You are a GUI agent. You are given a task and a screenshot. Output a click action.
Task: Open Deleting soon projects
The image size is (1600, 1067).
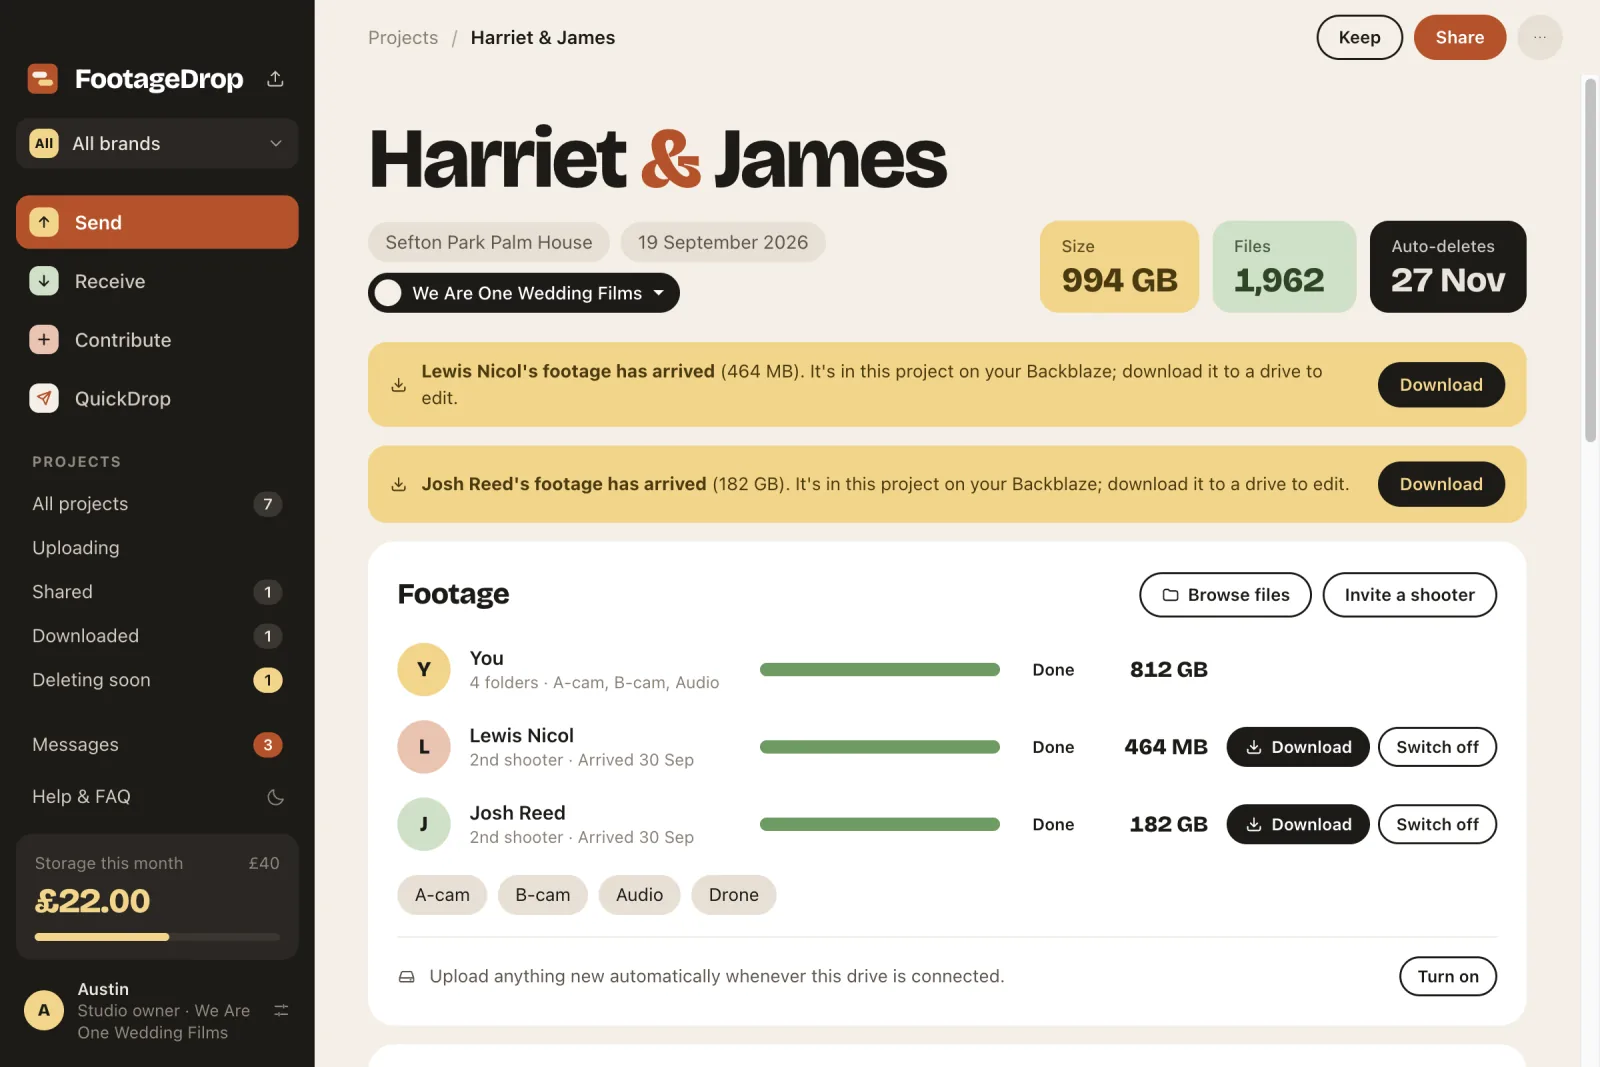click(x=157, y=680)
